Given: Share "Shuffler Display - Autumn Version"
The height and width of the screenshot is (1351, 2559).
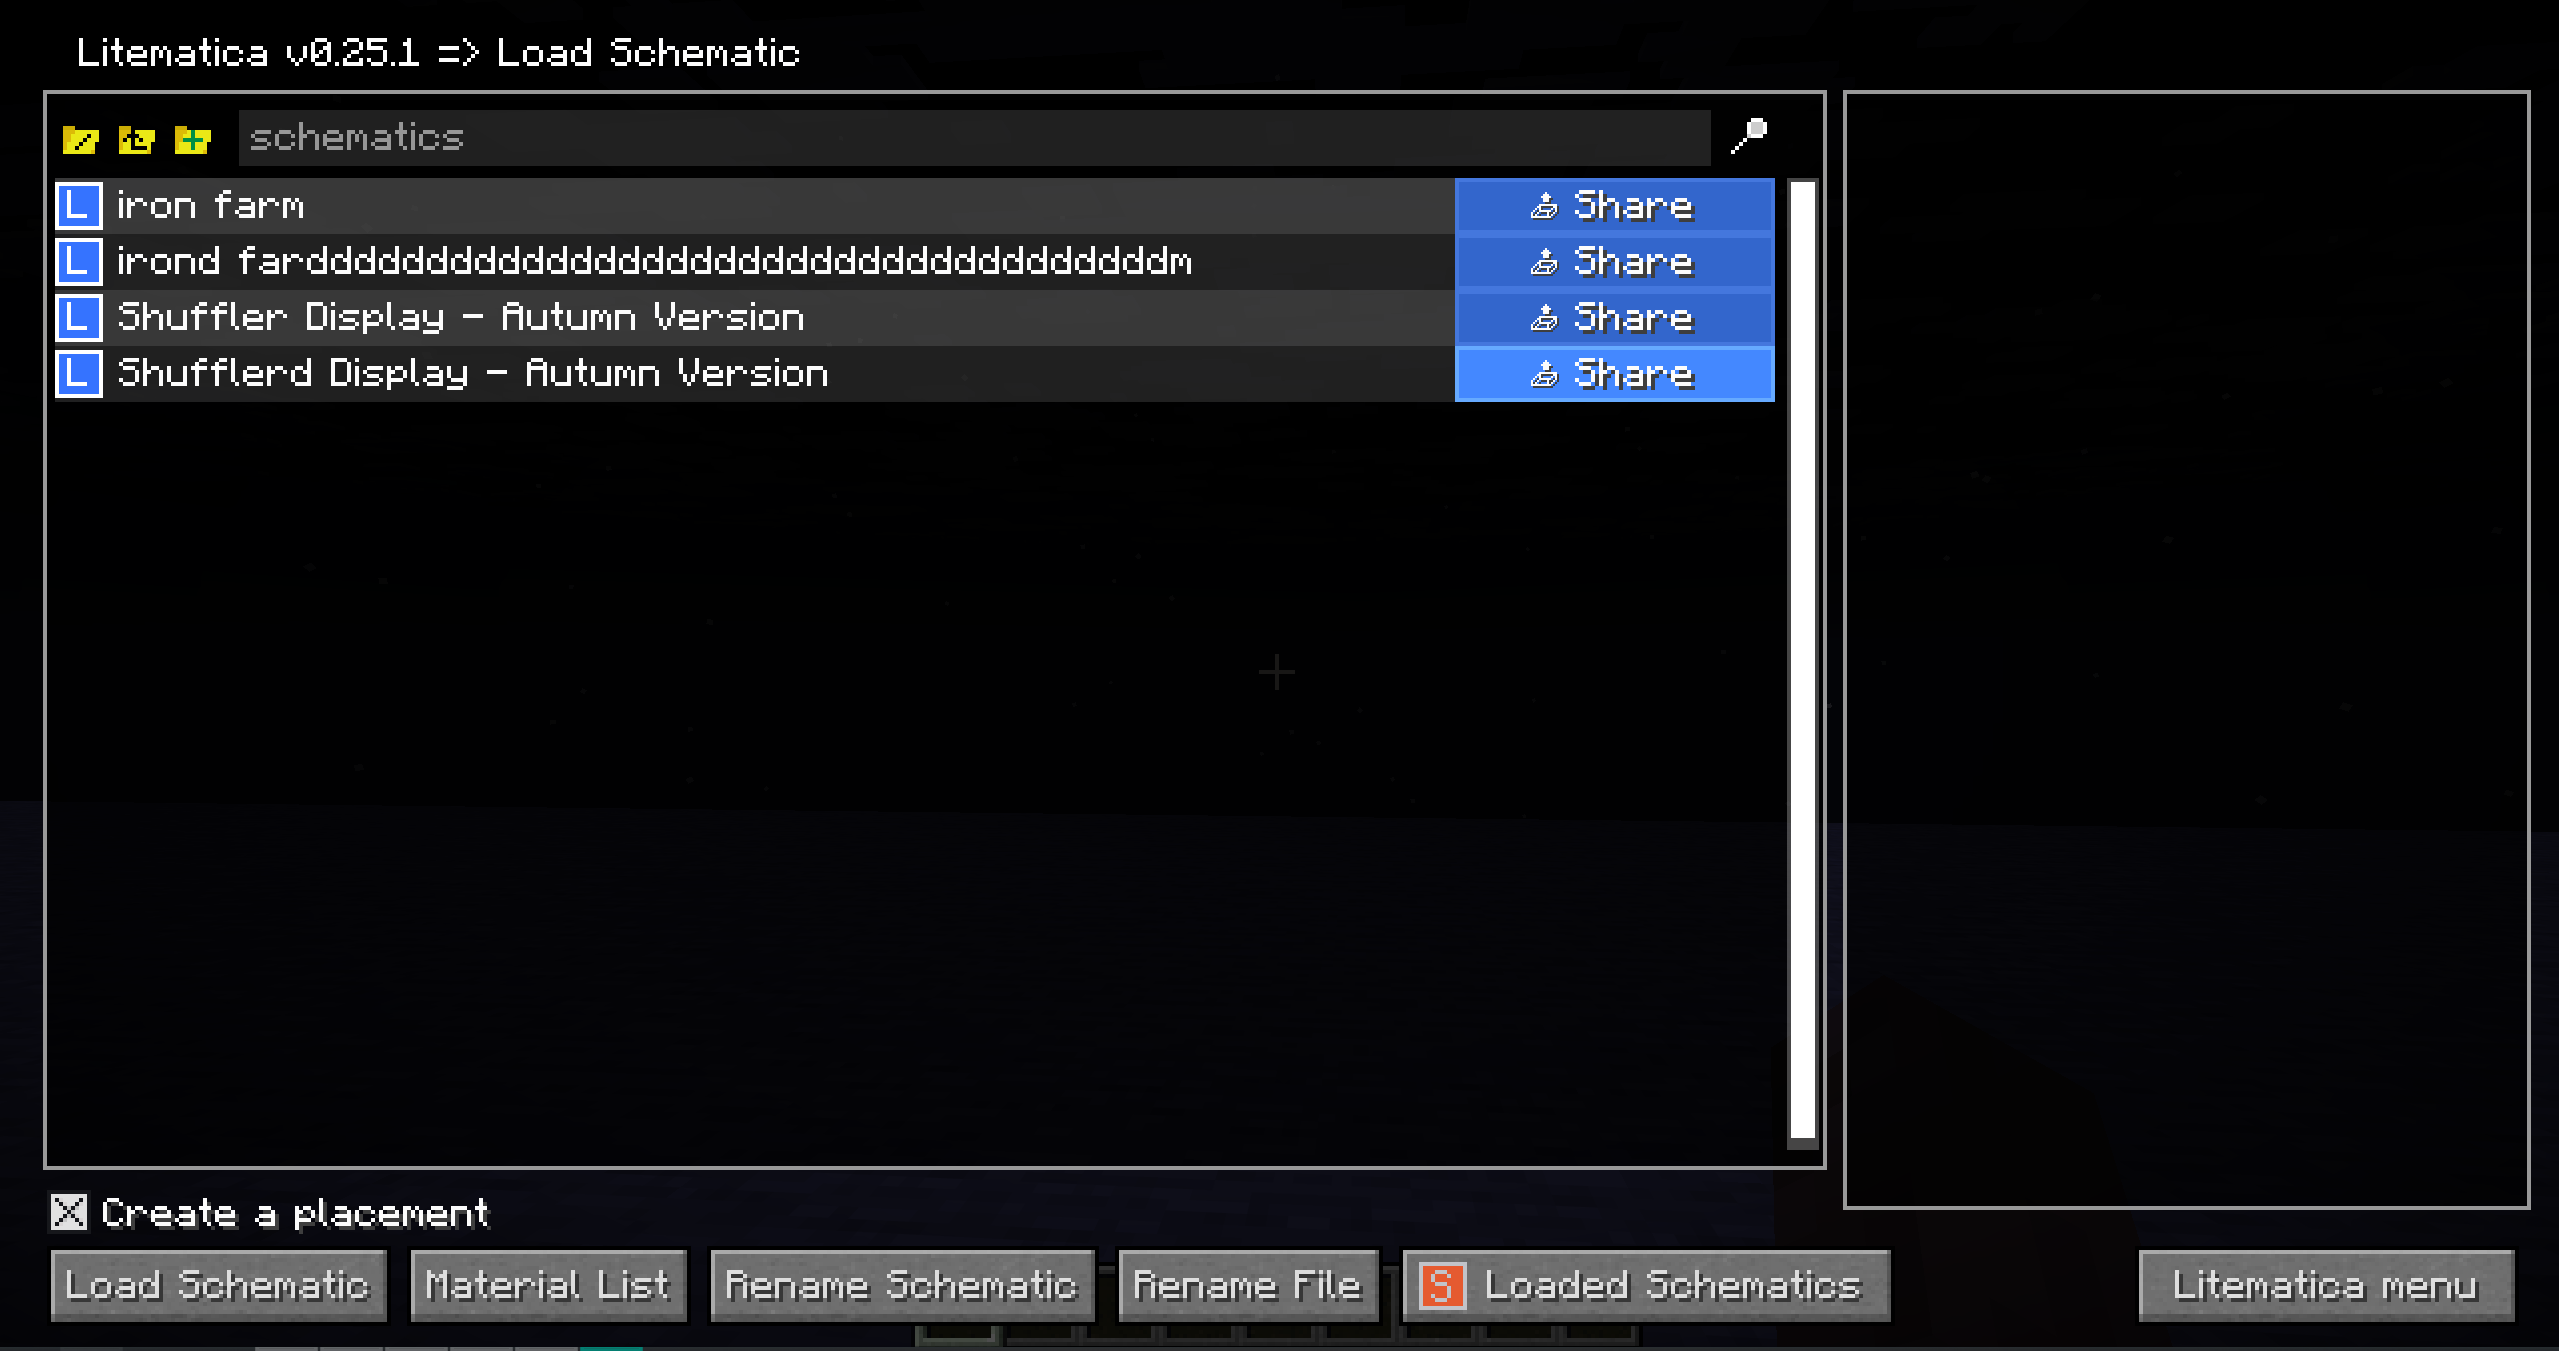Looking at the screenshot, I should click(x=1615, y=317).
